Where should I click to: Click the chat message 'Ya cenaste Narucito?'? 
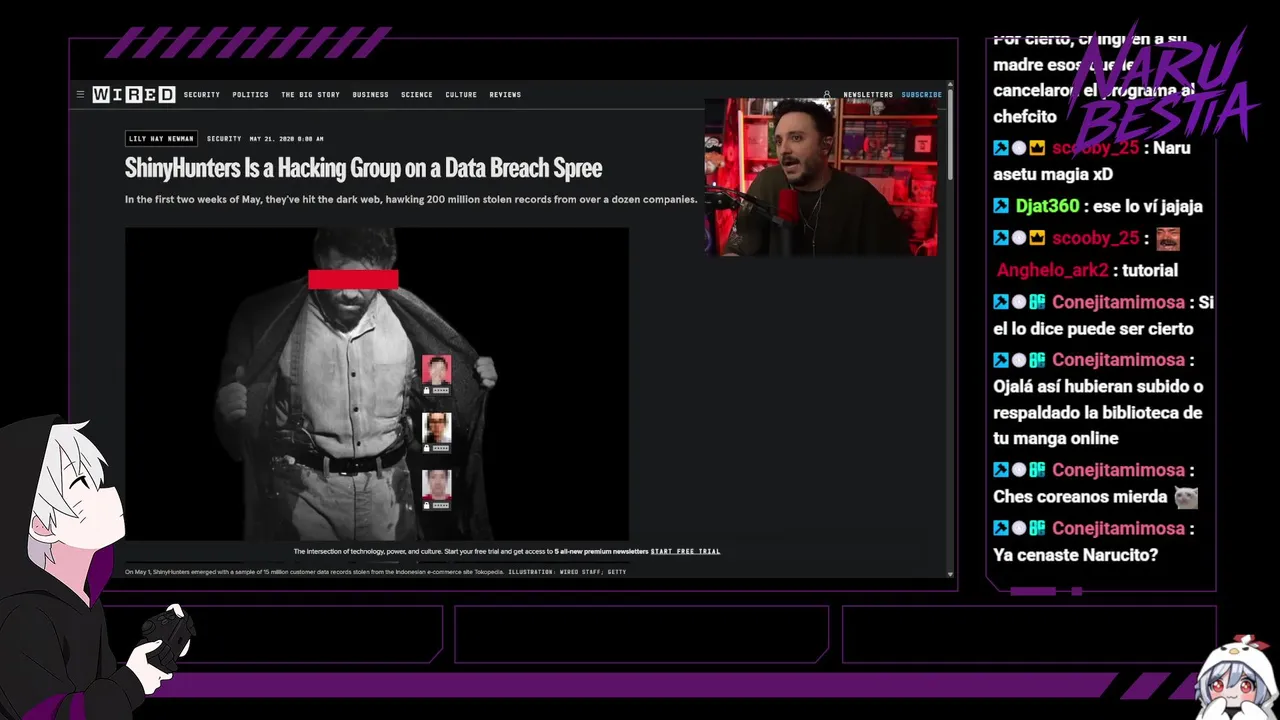tap(1075, 555)
